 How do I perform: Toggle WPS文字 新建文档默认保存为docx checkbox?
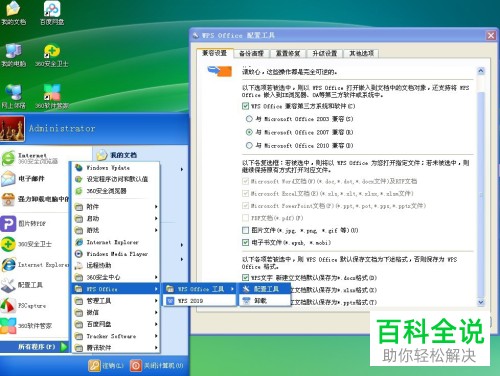point(245,277)
